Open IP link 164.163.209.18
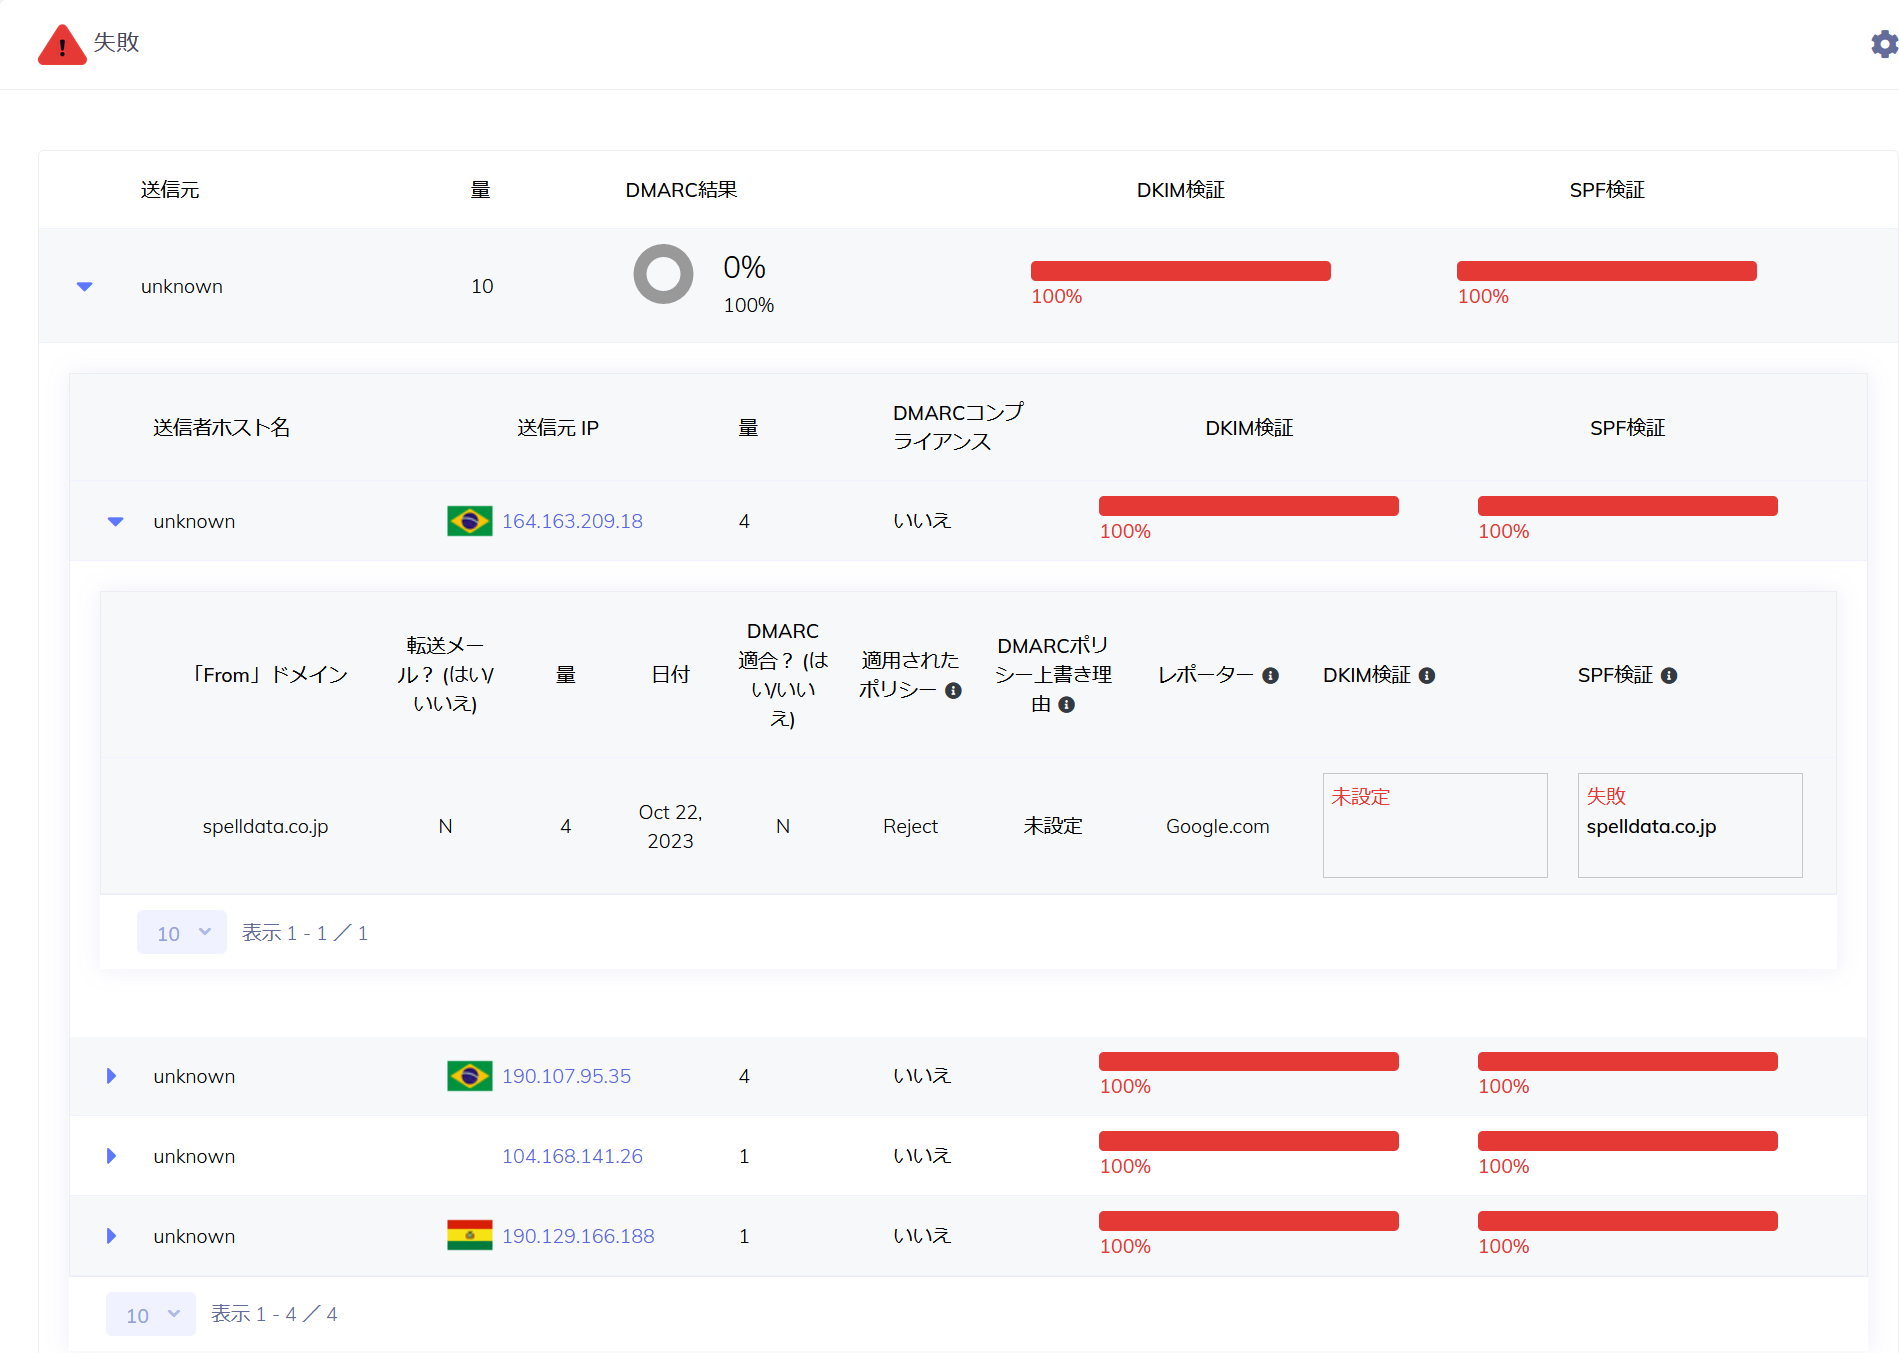This screenshot has height=1353, width=1899. [572, 521]
